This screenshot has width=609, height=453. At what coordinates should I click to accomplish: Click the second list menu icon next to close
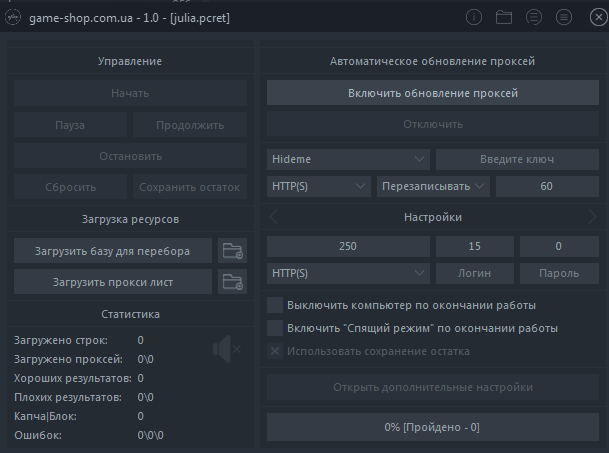[564, 17]
